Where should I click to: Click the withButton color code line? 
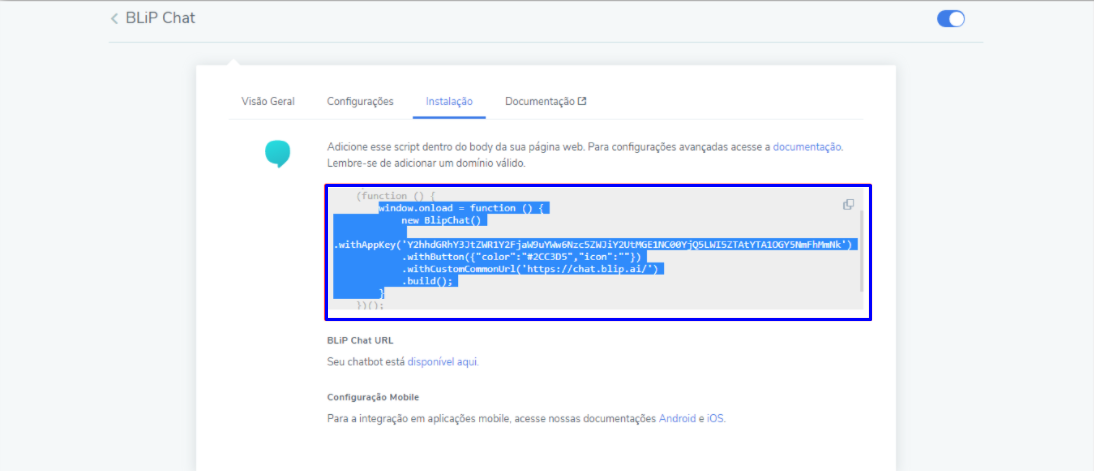pyautogui.click(x=521, y=257)
